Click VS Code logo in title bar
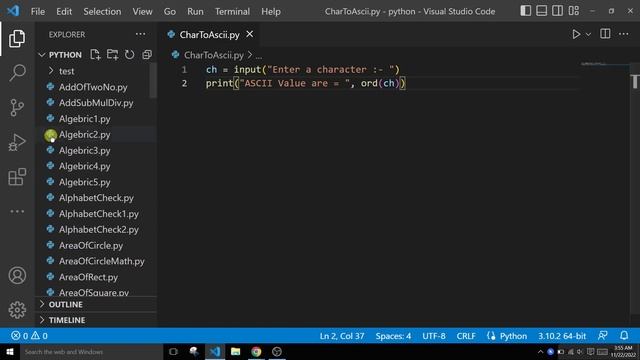The width and height of the screenshot is (640, 360). click(13, 11)
